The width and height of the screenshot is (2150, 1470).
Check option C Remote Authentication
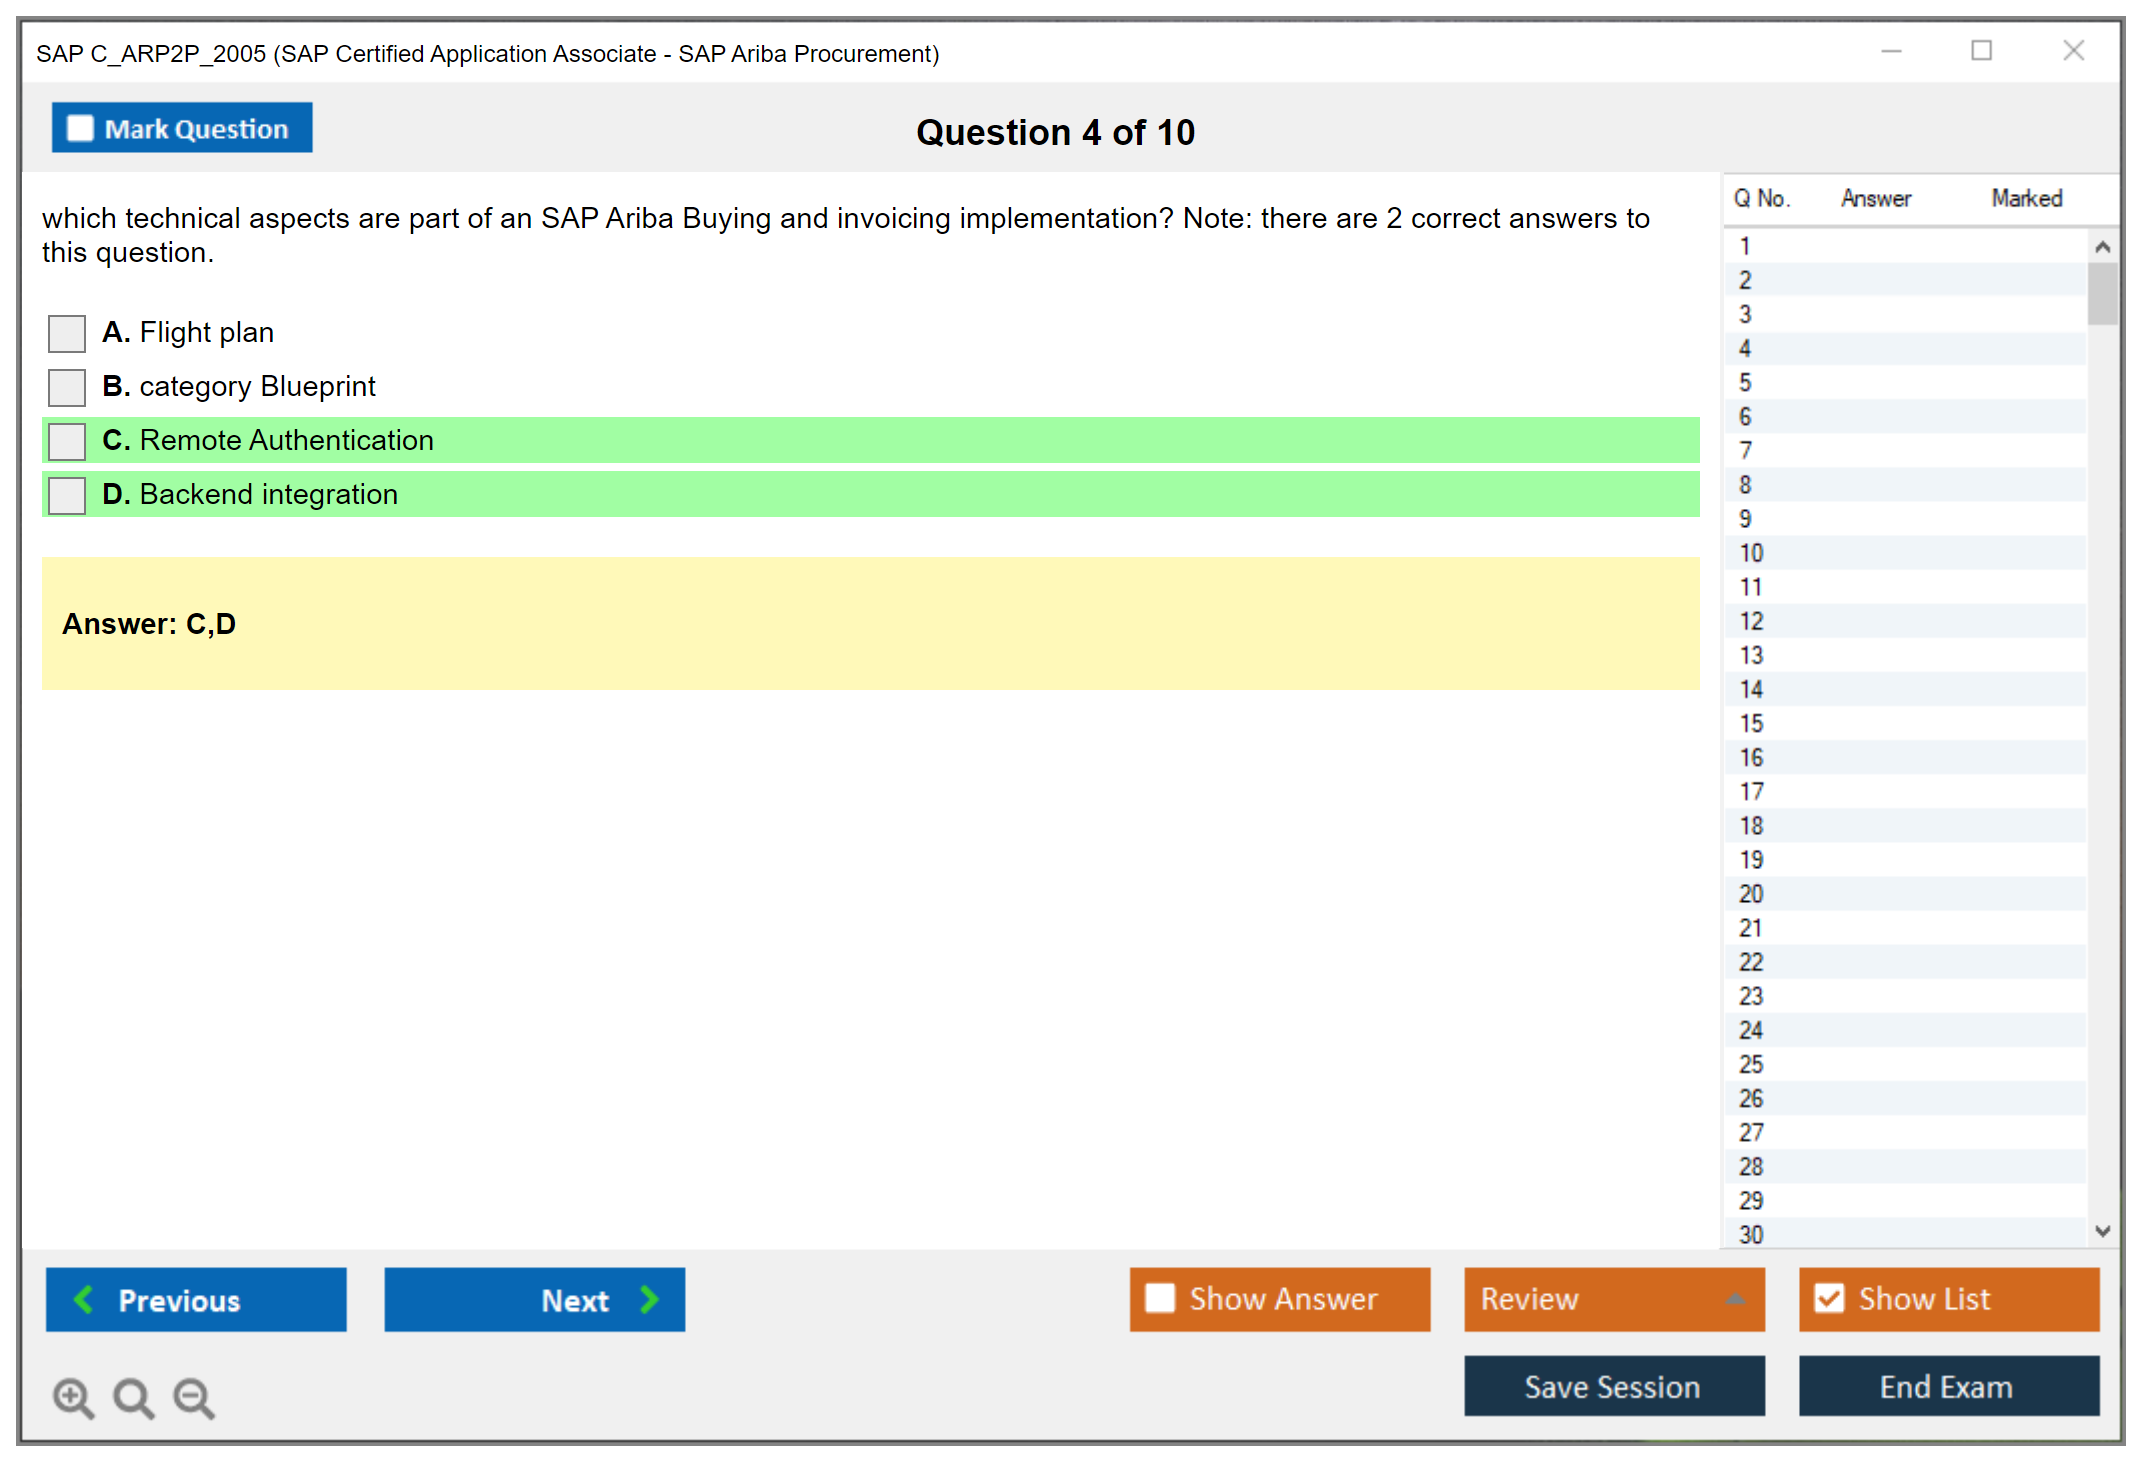[67, 441]
